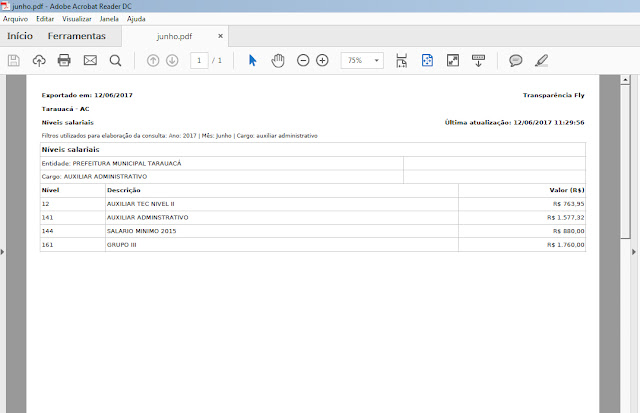The width and height of the screenshot is (640, 413).
Task: Go to previous page arrow
Action: 153,60
